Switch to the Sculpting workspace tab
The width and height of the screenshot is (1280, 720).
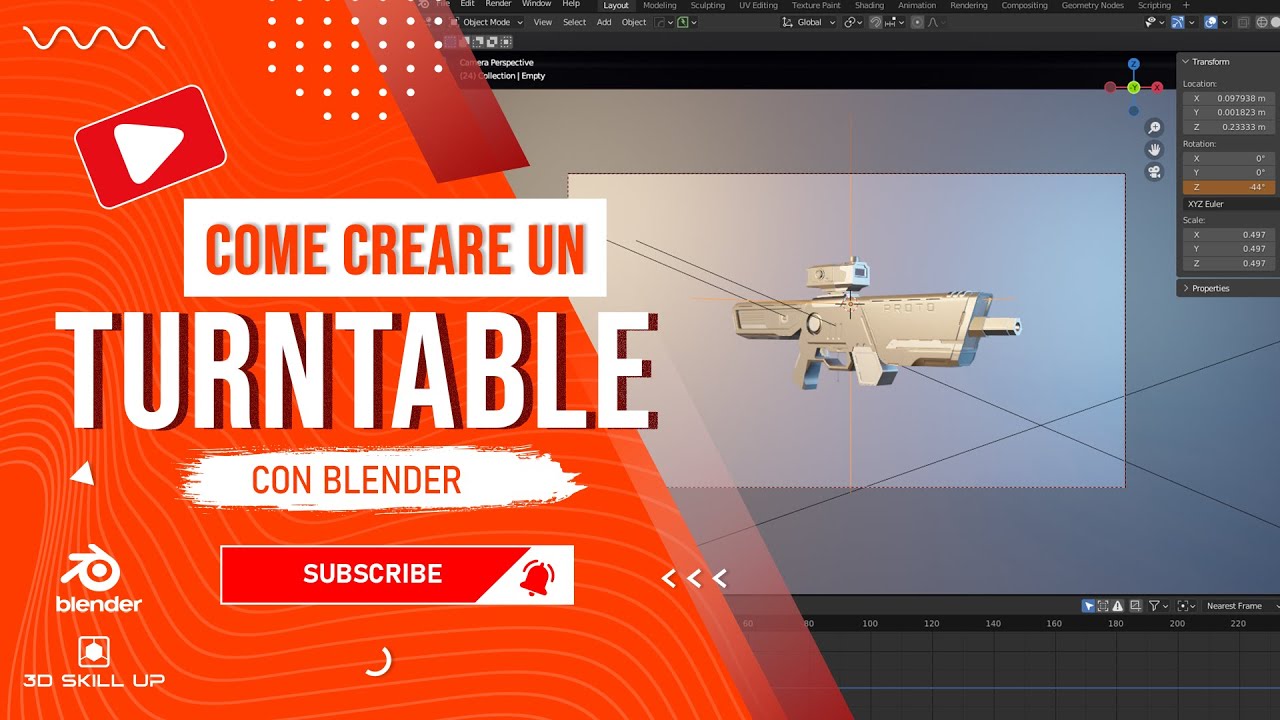tap(708, 5)
